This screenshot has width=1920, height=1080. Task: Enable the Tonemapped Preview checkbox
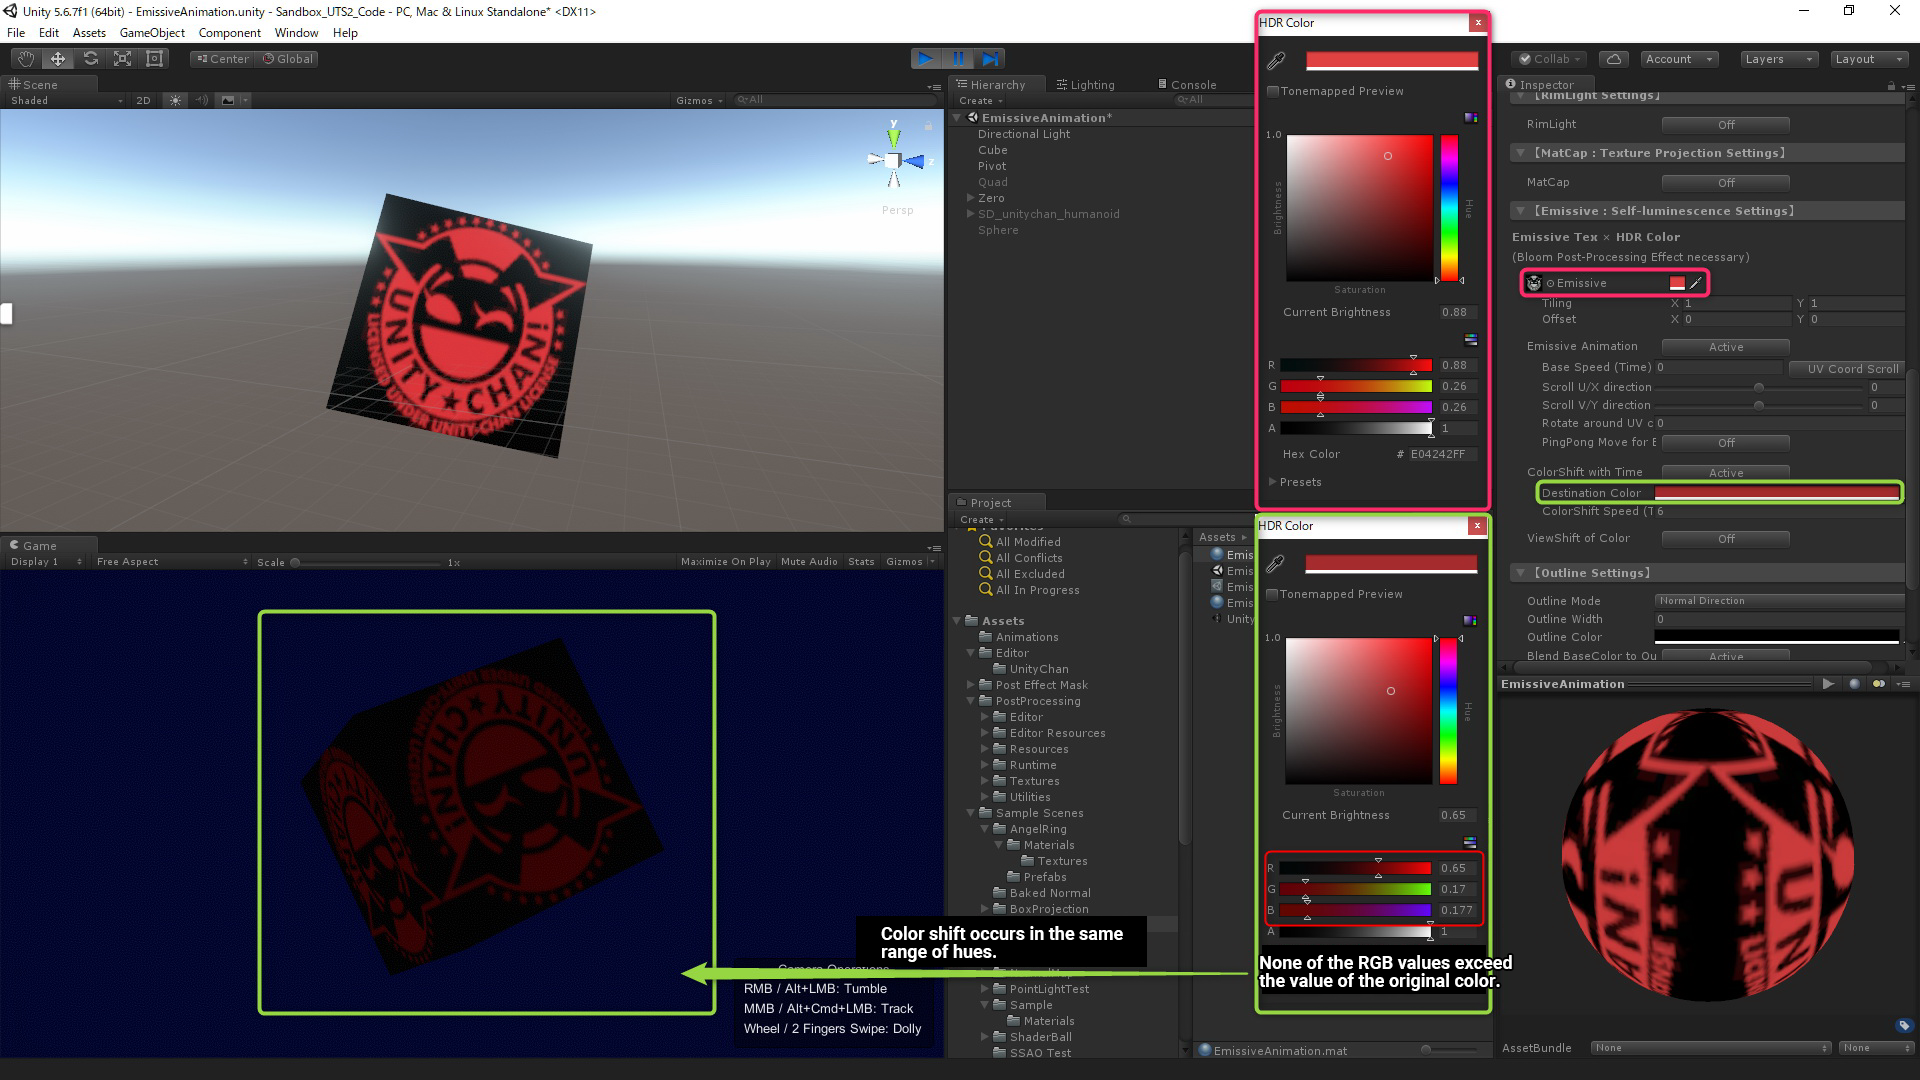[x=1271, y=91]
